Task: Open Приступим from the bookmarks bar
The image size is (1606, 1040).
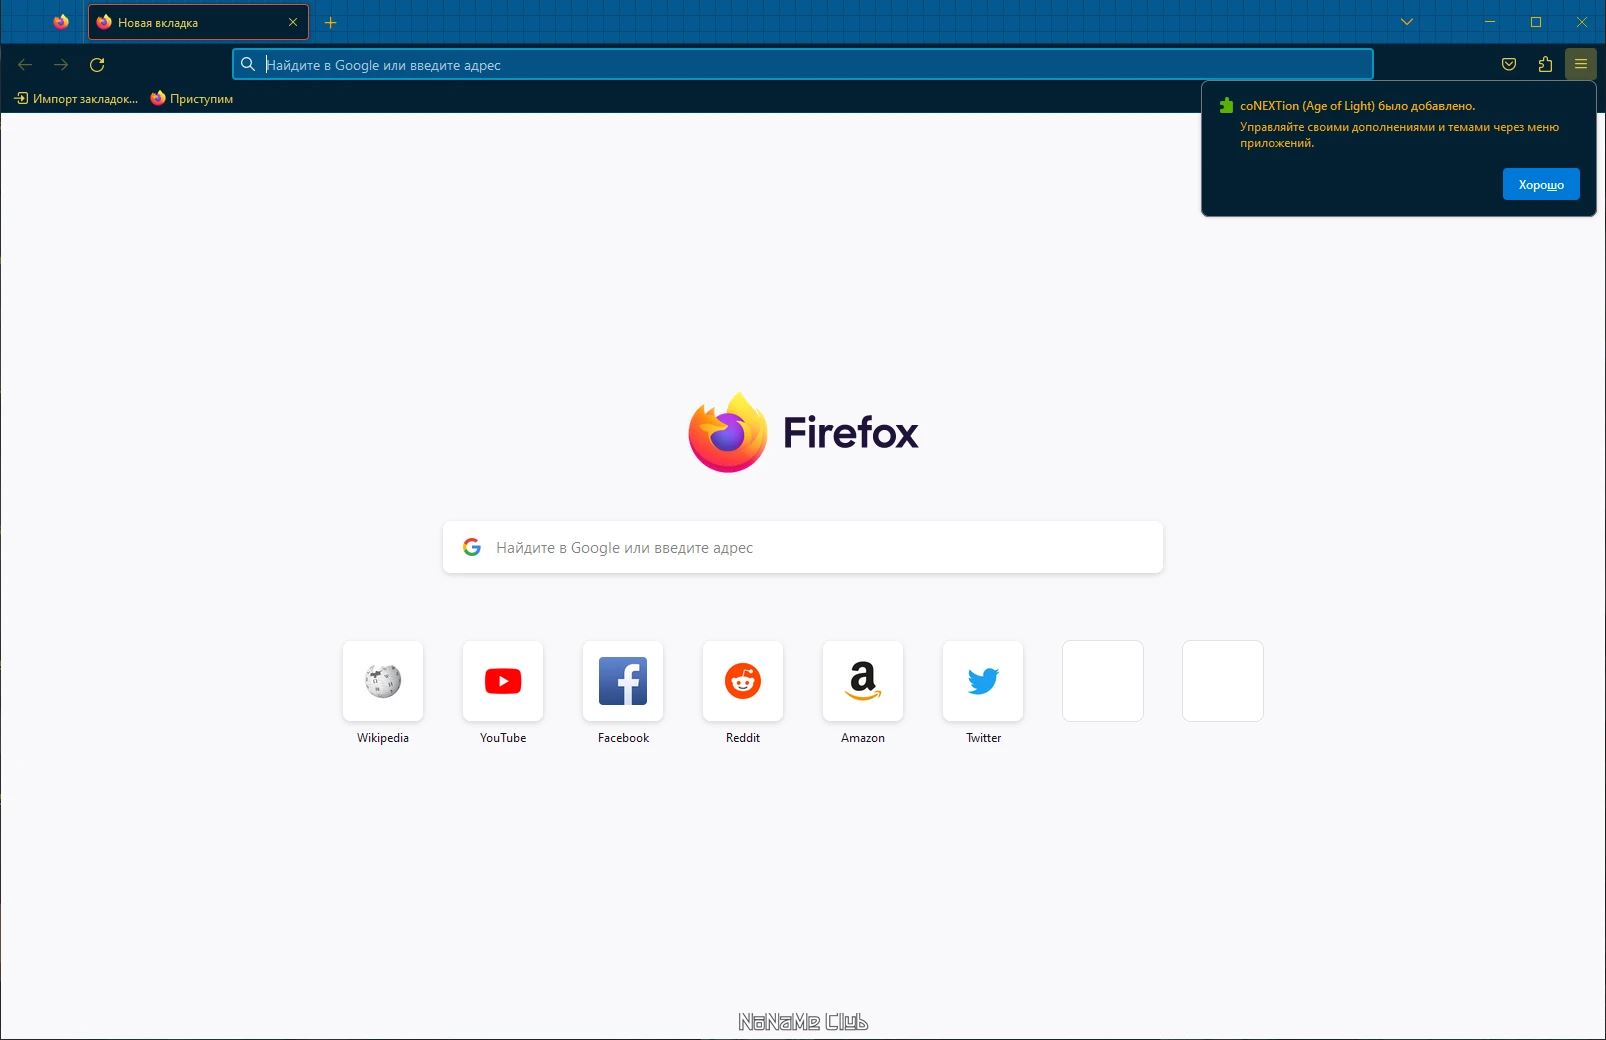Action: (x=192, y=98)
